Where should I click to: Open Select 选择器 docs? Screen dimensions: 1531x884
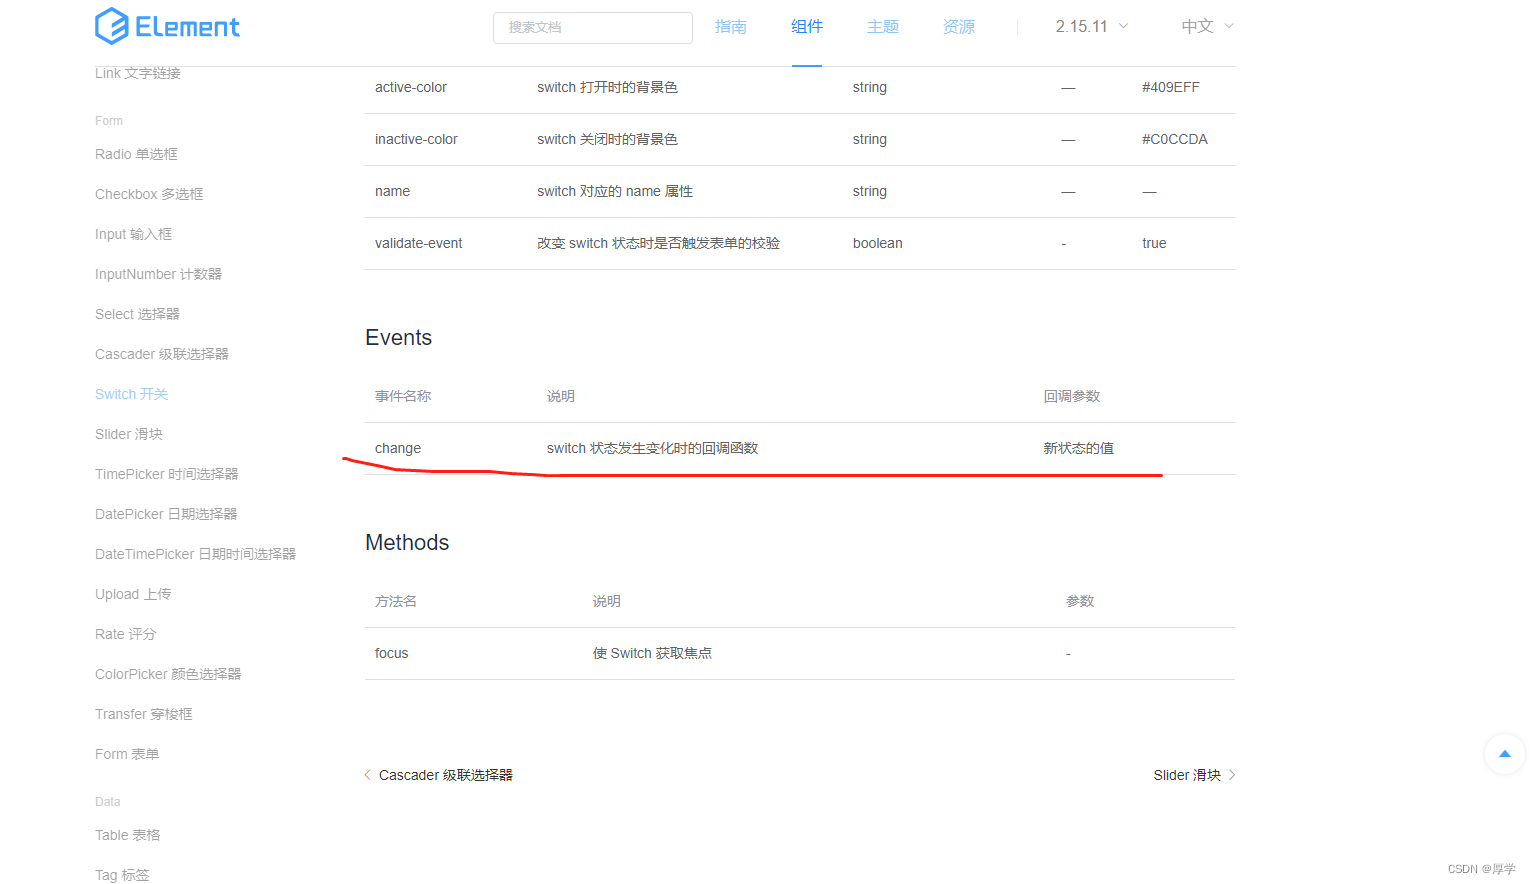(137, 314)
